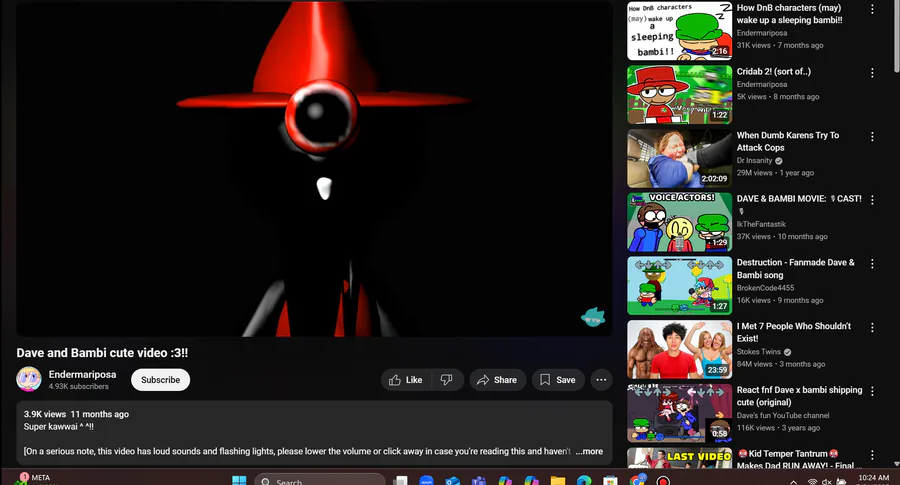The width and height of the screenshot is (900, 485).
Task: Share the Dave and Bambi video
Action: pos(498,380)
